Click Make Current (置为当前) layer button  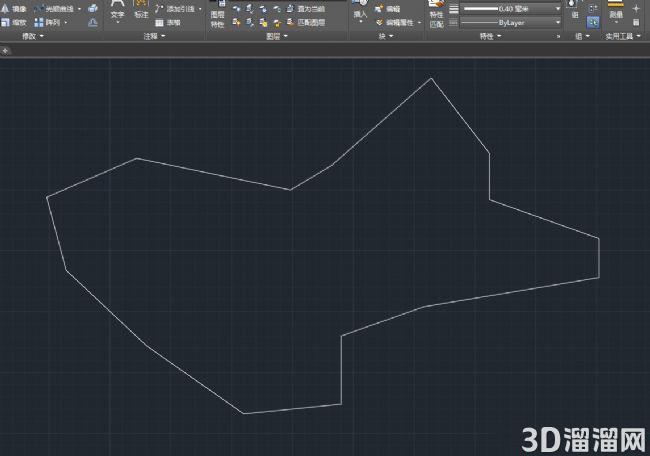click(306, 9)
